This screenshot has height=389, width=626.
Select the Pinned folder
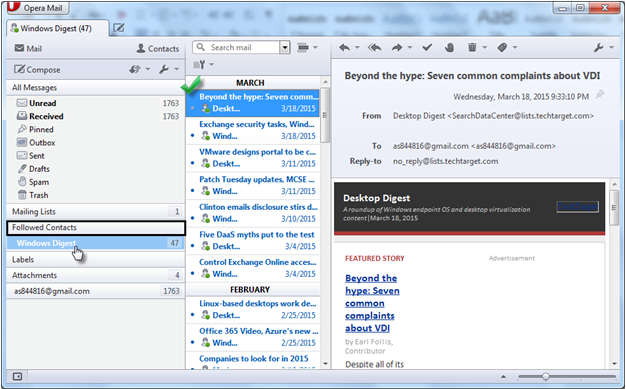point(96,129)
